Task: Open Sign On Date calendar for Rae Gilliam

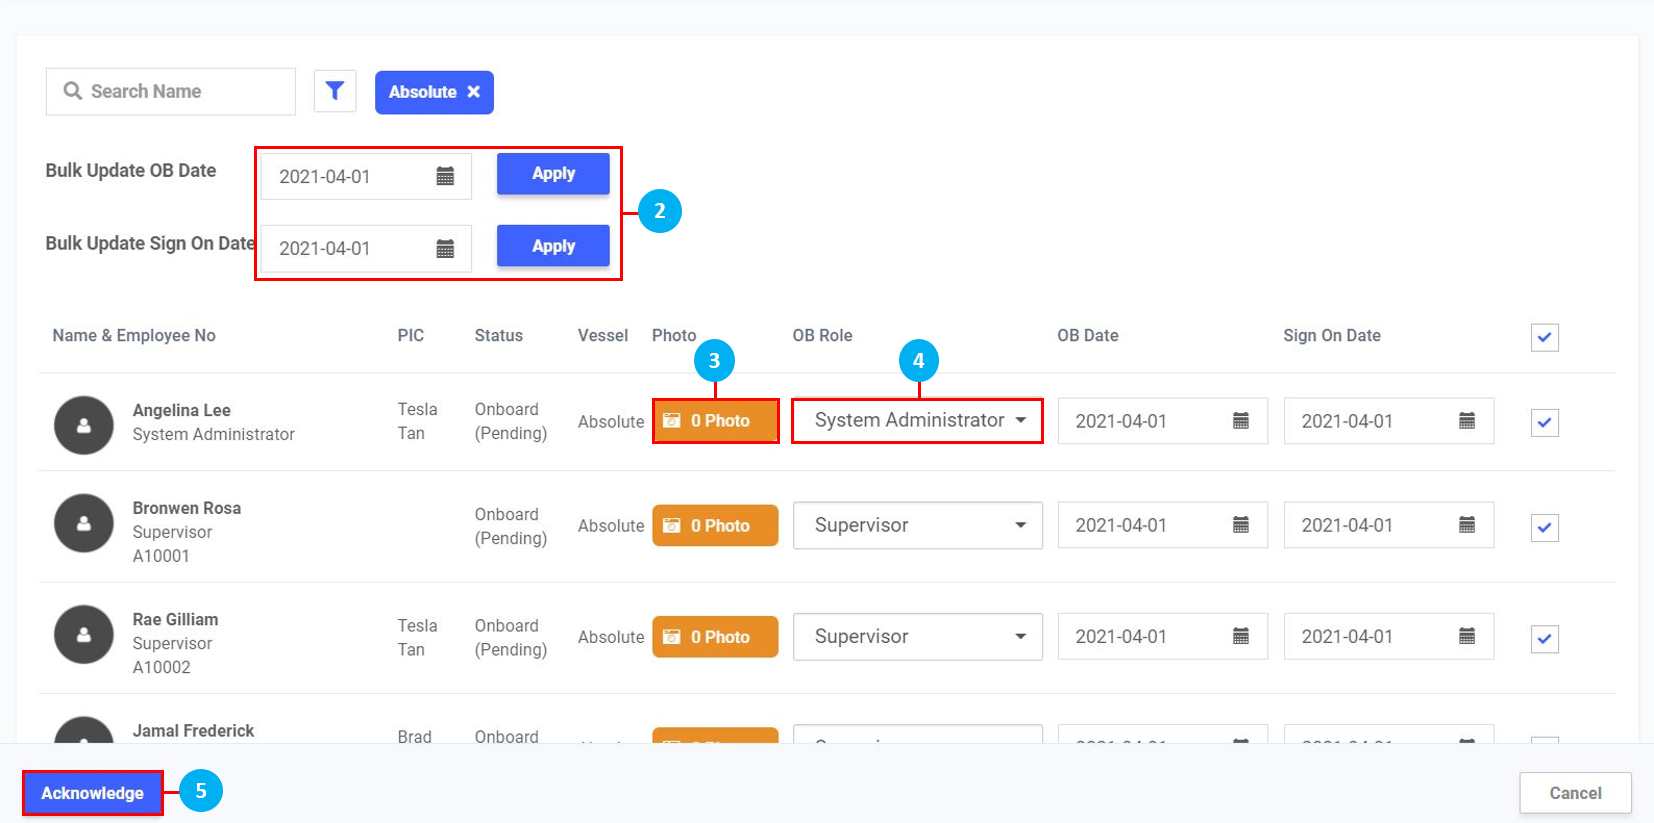Action: pos(1466,636)
